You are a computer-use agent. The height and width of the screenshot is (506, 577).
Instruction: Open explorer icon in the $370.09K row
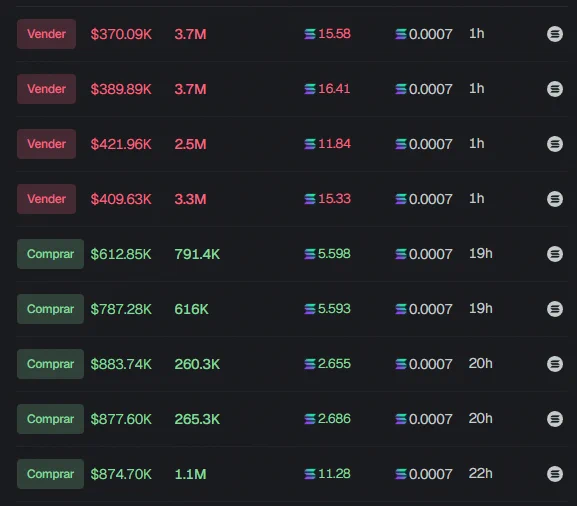(555, 34)
